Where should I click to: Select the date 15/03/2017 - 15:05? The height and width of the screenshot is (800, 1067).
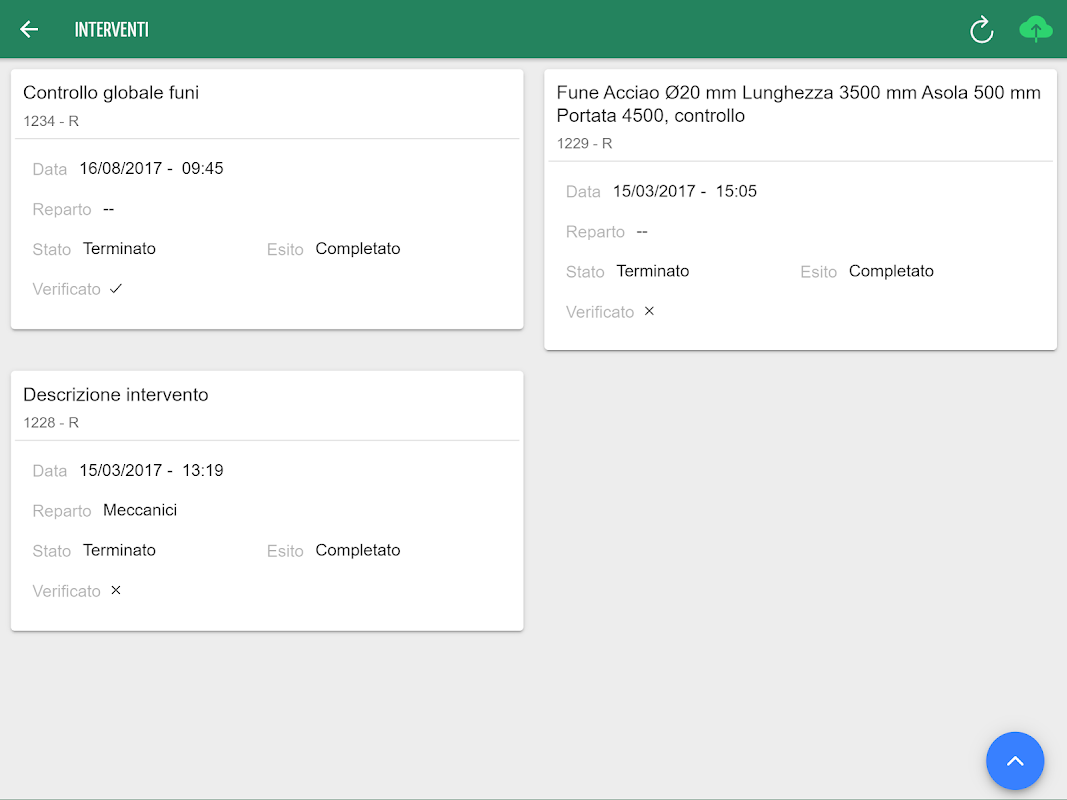point(685,191)
